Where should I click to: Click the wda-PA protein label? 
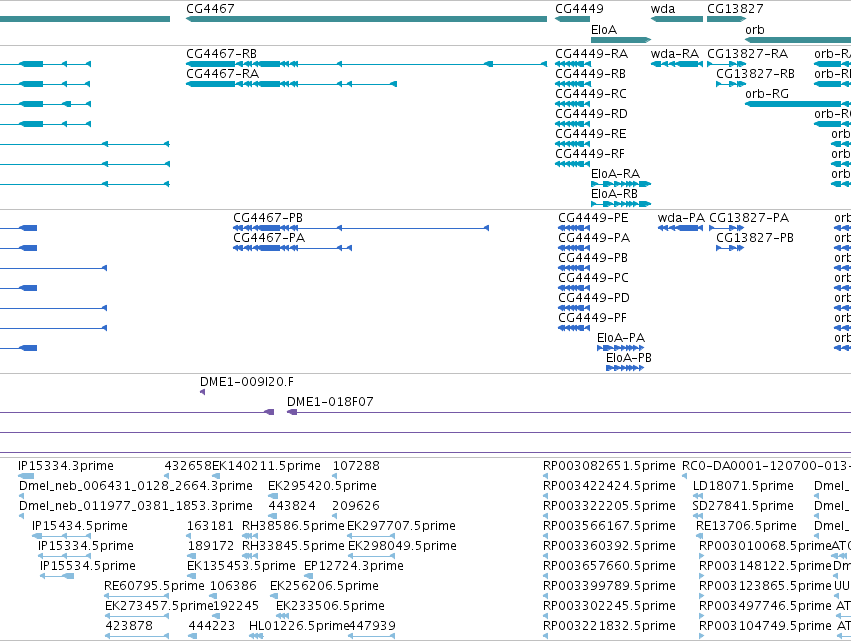(x=681, y=218)
